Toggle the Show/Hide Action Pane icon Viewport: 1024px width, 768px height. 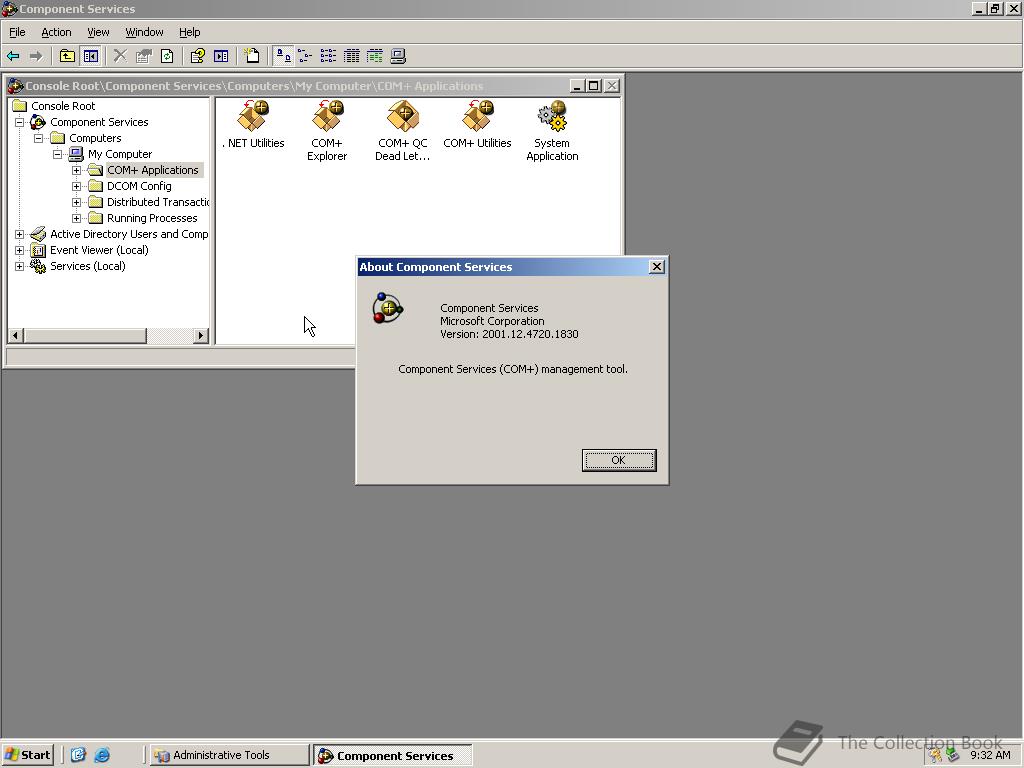tap(221, 56)
